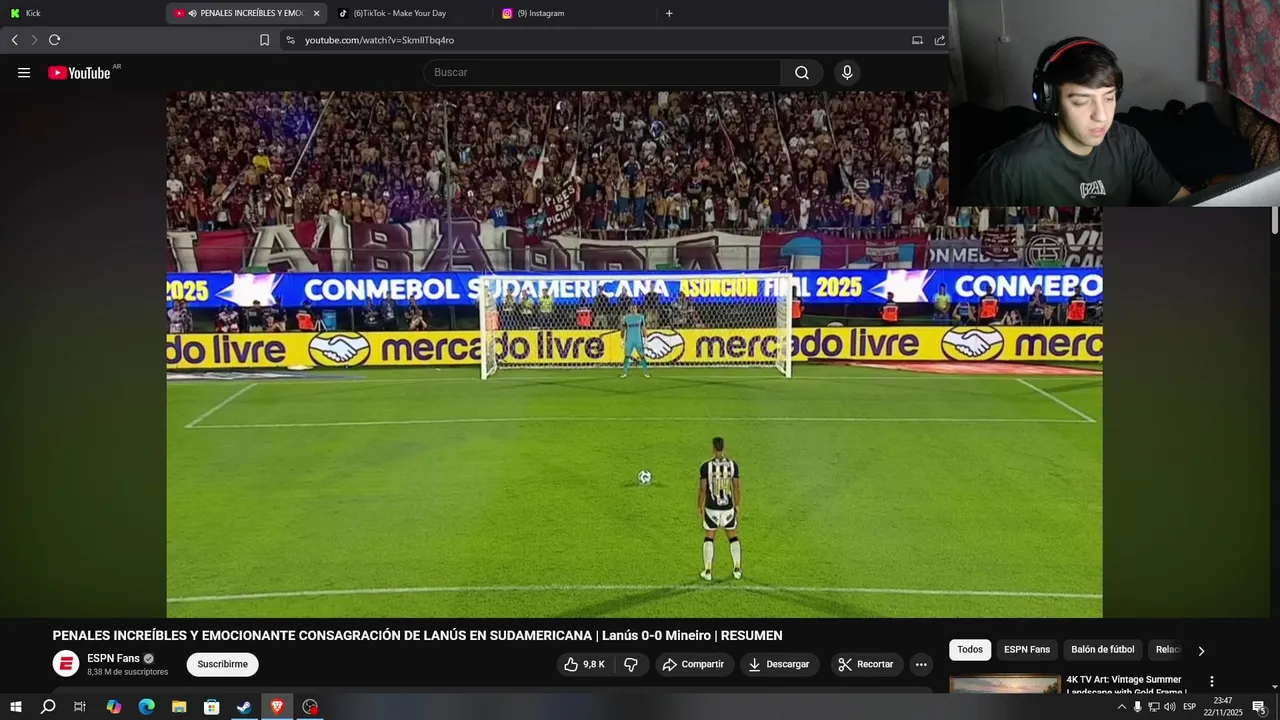Show more category chips with right chevron
The width and height of the screenshot is (1280, 720).
[x=1201, y=650]
